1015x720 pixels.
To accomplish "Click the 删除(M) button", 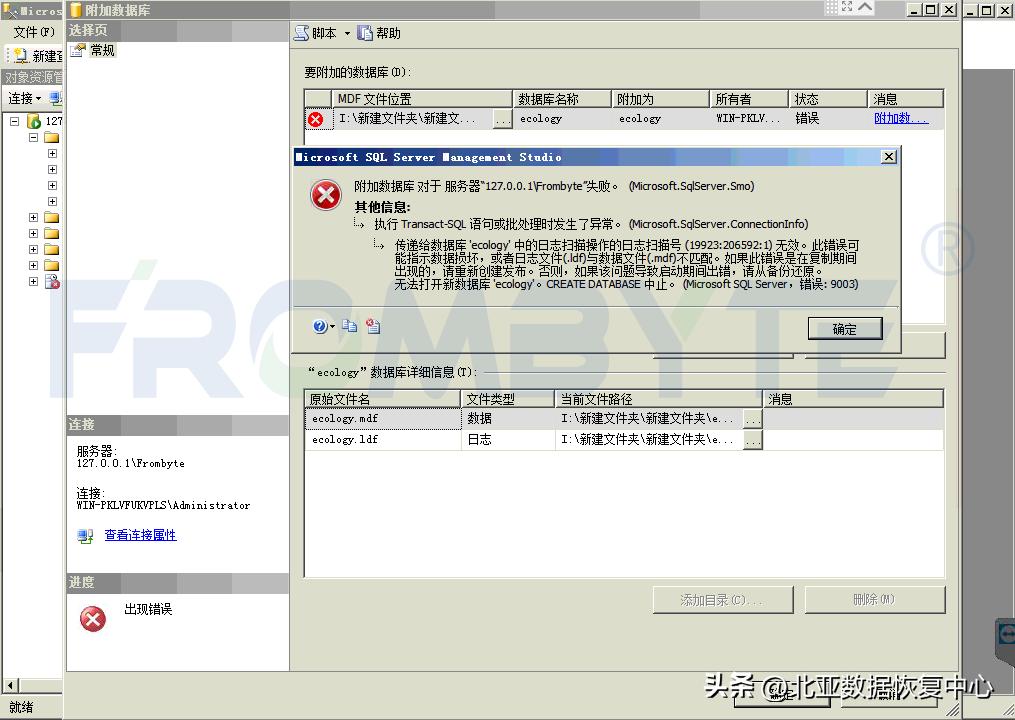I will pos(874,599).
